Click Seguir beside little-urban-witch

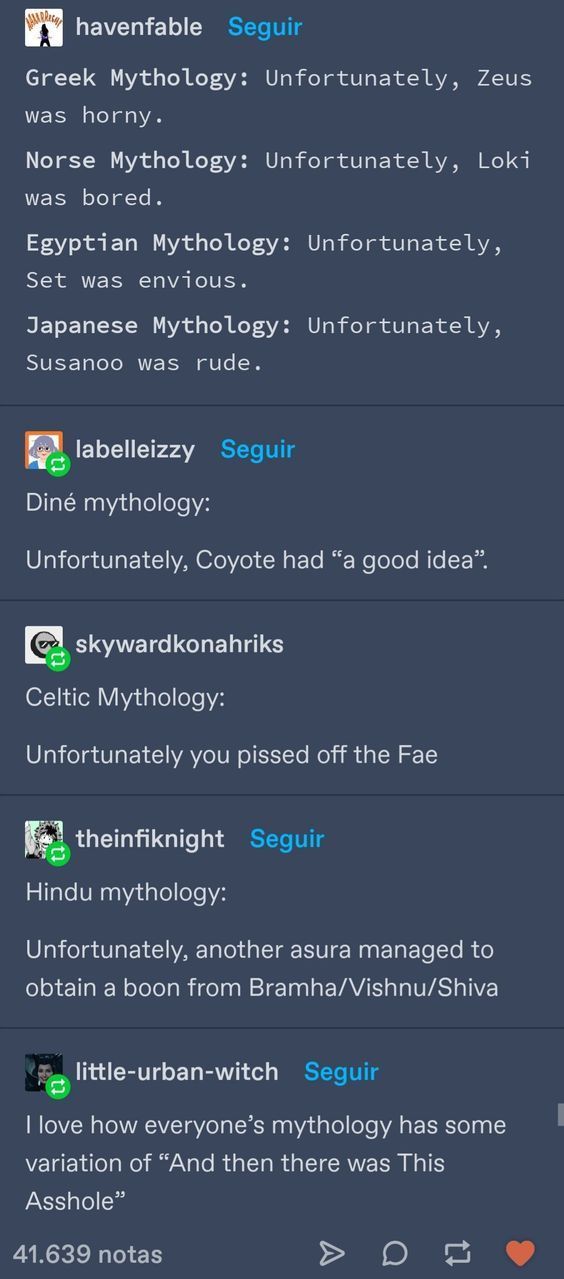tap(341, 1071)
